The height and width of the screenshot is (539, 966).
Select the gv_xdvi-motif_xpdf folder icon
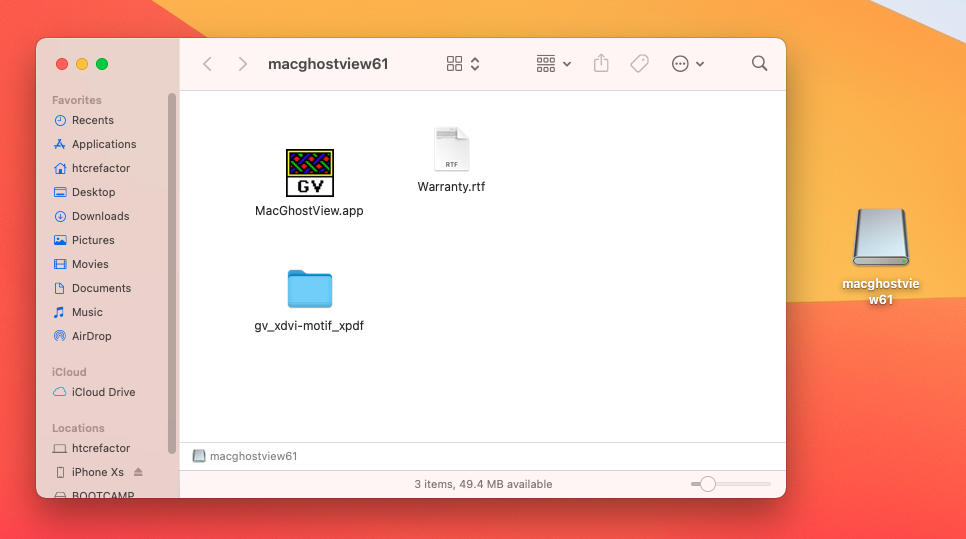(x=310, y=288)
